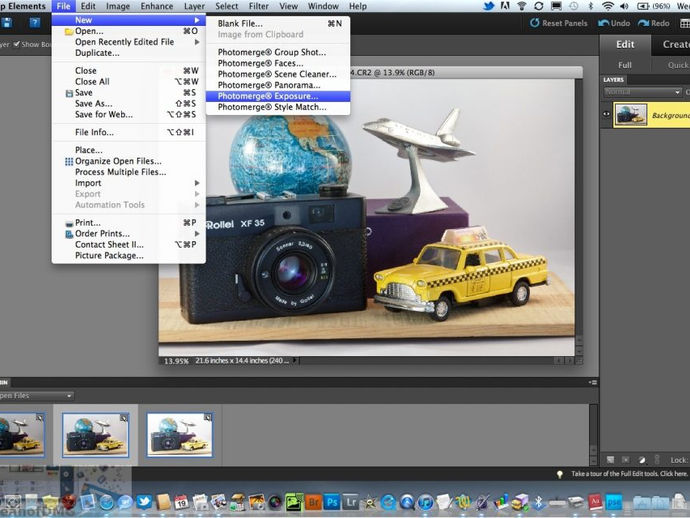Launch Adobe Bridge from the Dock
Screen dimensions: 690x518
click(x=313, y=502)
